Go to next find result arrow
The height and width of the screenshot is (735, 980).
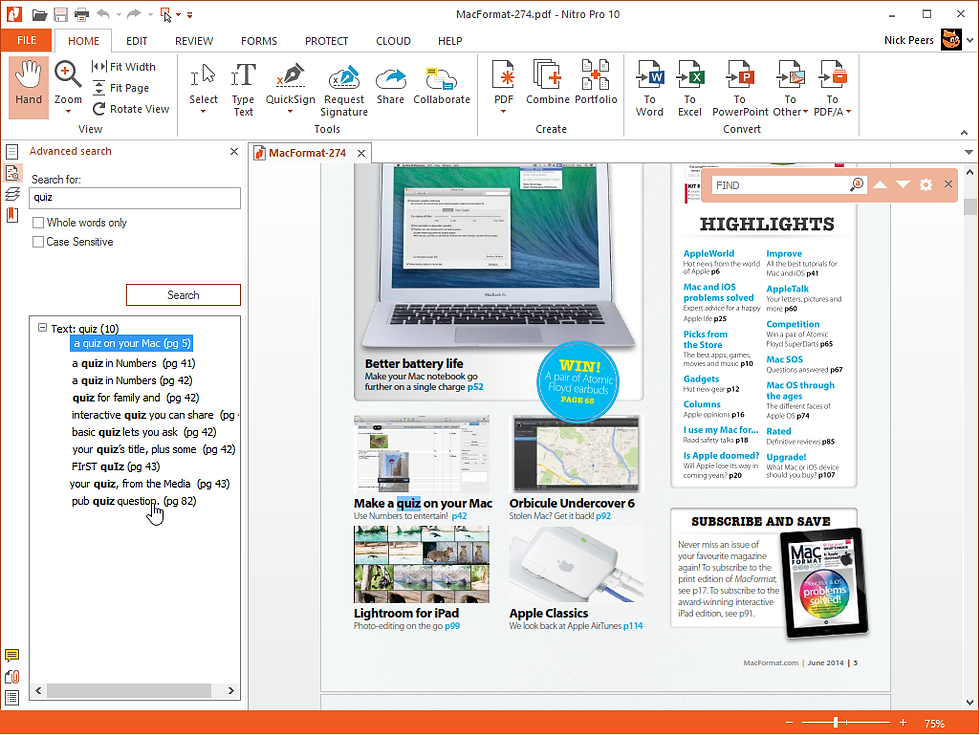(x=902, y=184)
